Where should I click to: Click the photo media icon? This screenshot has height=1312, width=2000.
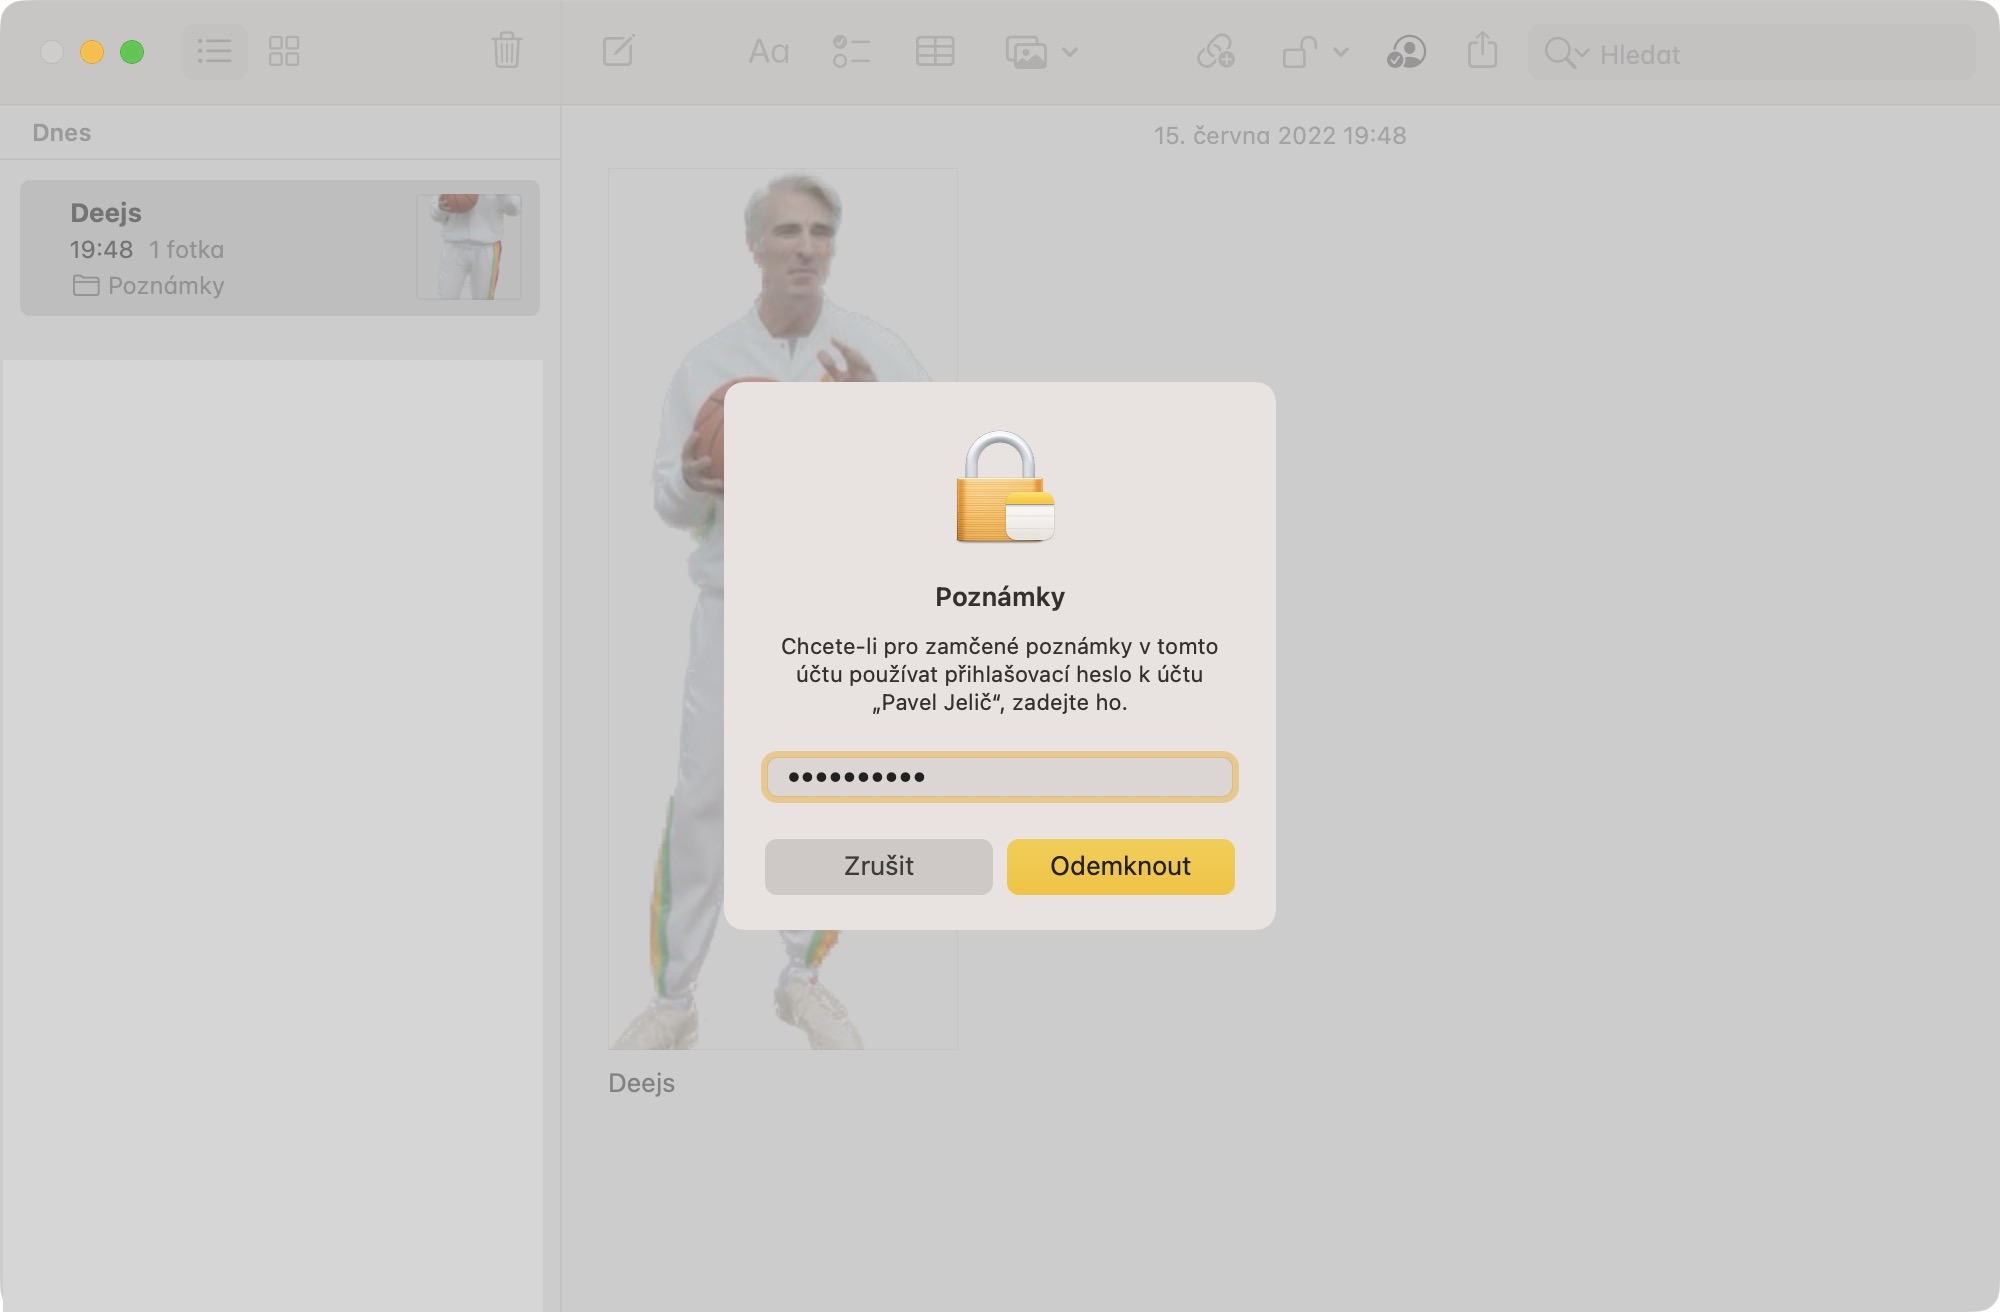tap(1026, 51)
